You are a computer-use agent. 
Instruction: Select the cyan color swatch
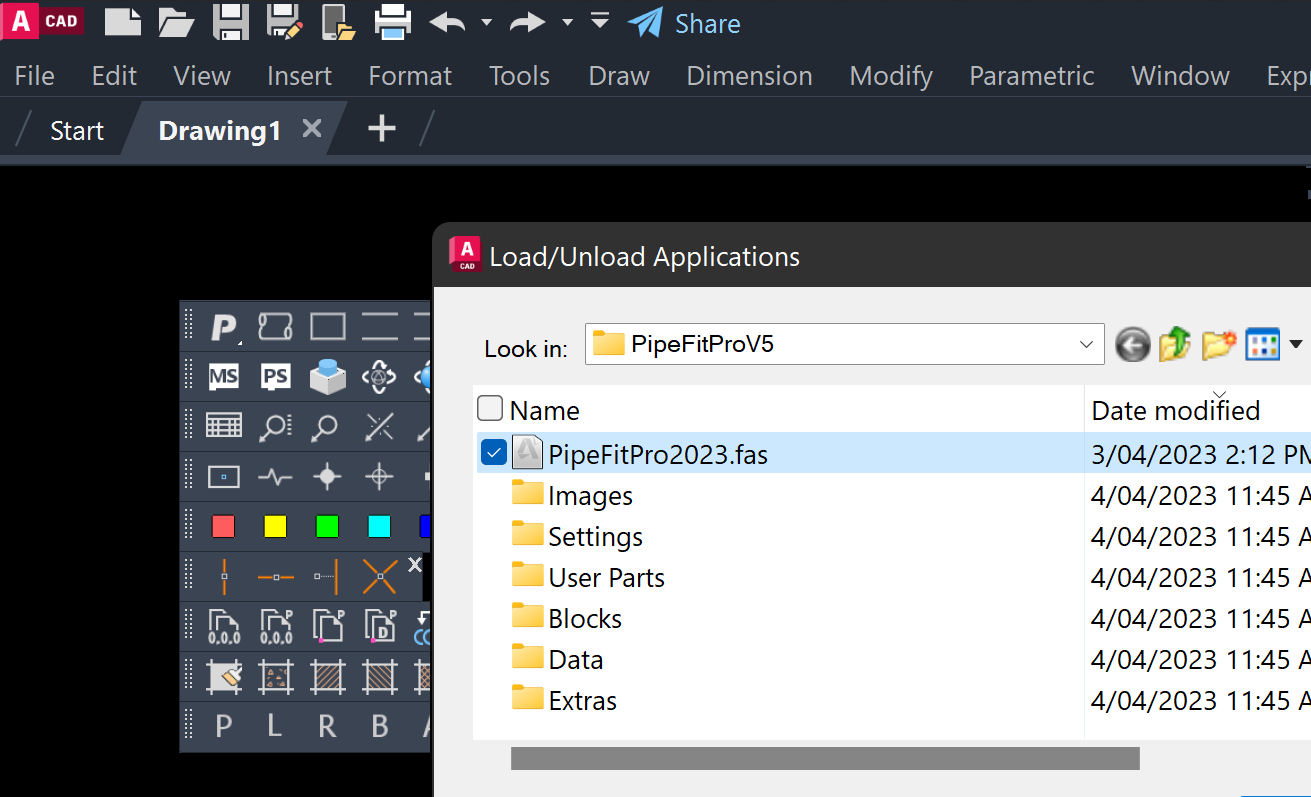[379, 526]
